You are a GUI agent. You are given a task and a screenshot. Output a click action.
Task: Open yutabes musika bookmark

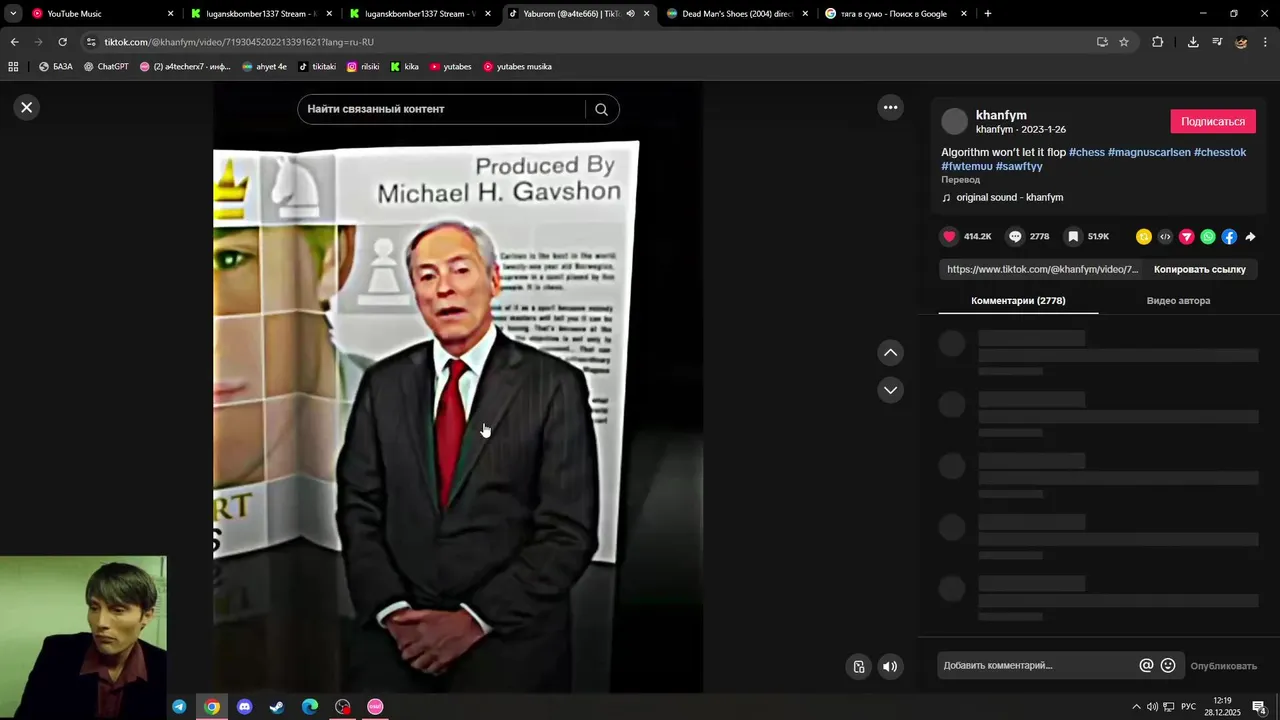click(517, 67)
